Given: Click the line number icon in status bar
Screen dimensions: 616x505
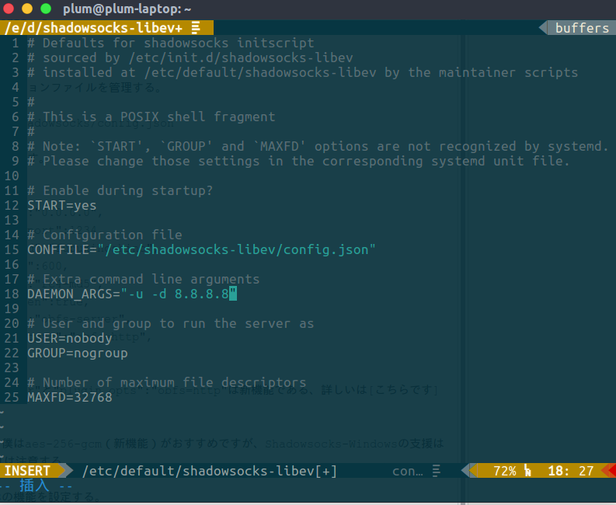Looking at the screenshot, I should pyautogui.click(x=525, y=470).
